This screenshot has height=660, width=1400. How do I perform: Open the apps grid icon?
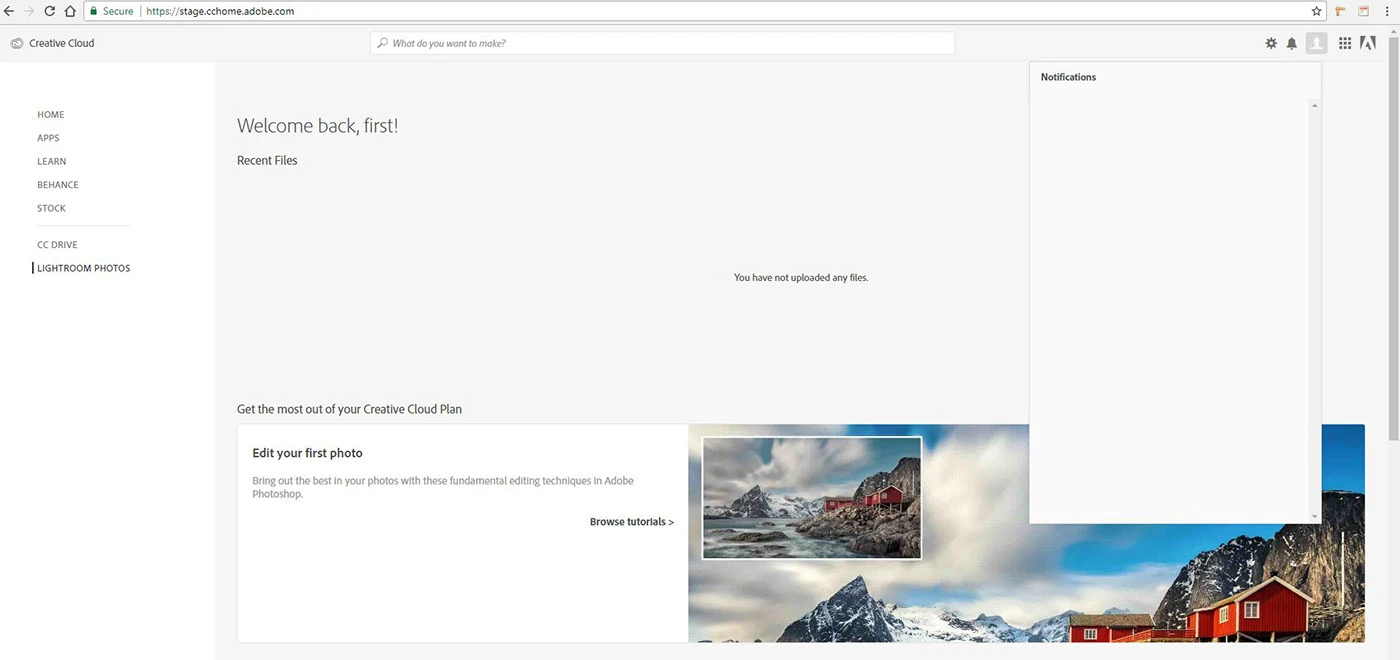click(1345, 43)
